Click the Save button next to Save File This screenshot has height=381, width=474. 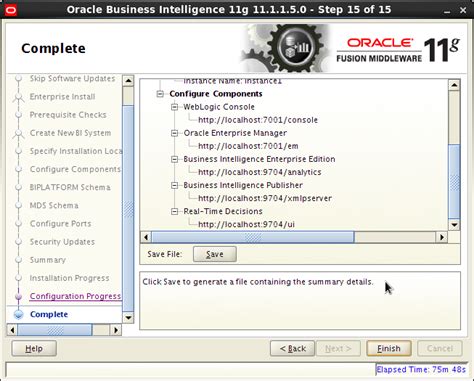(215, 254)
